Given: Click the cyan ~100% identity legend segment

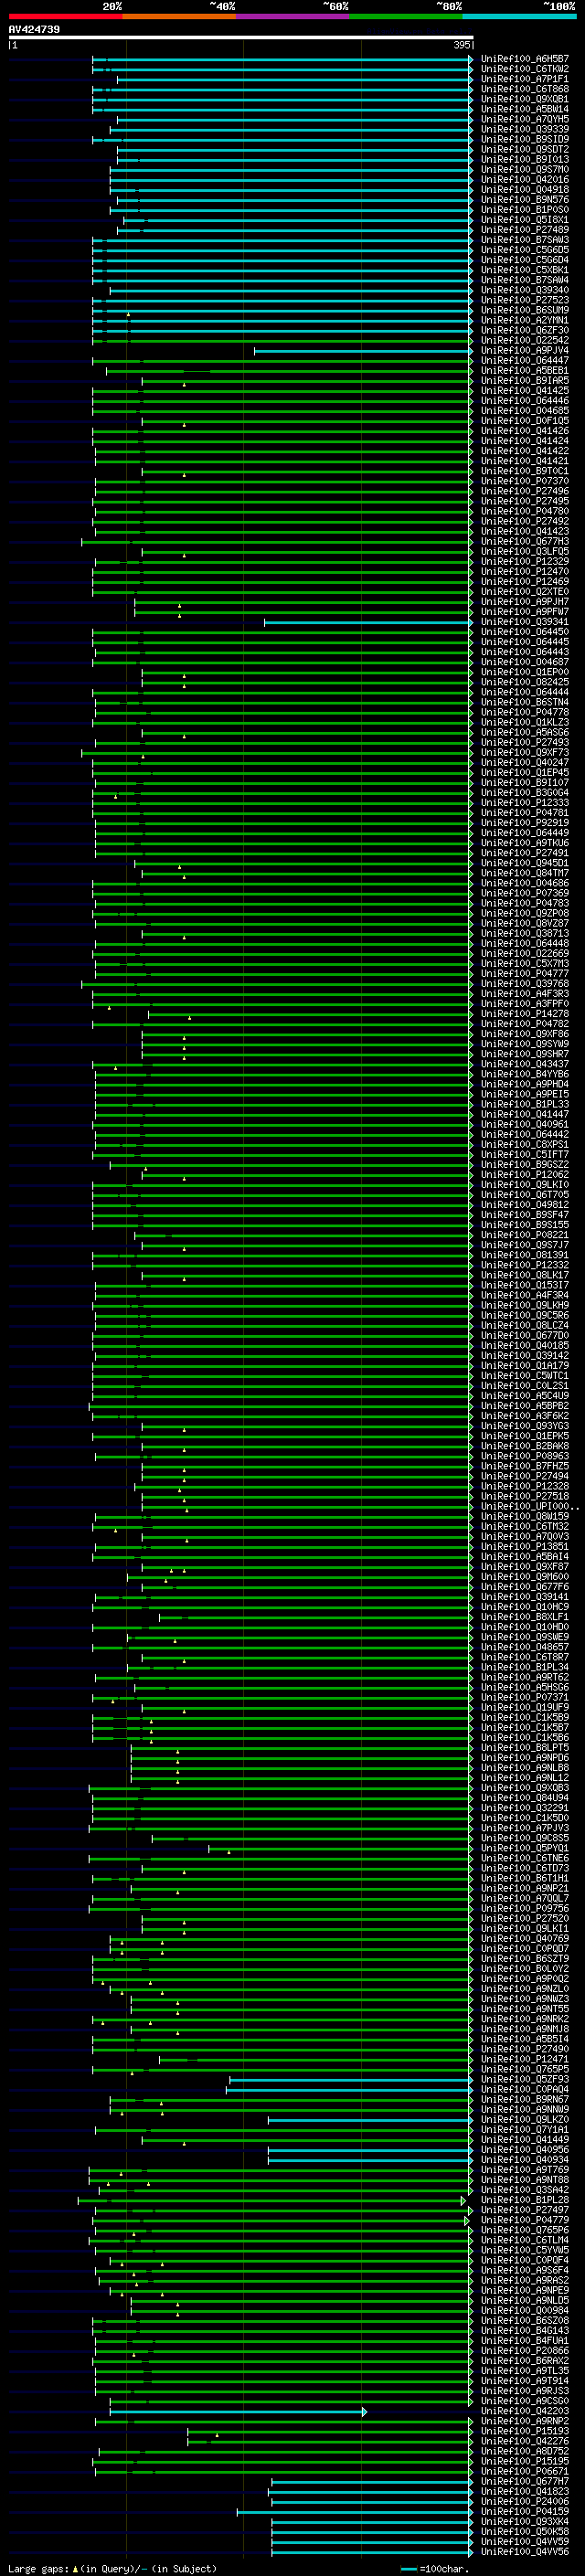Looking at the screenshot, I should click(519, 17).
